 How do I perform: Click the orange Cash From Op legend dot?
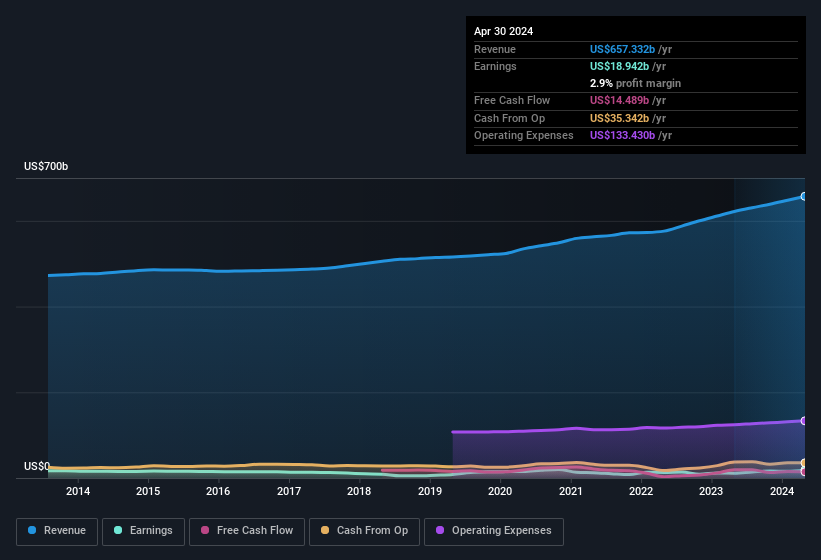click(325, 530)
